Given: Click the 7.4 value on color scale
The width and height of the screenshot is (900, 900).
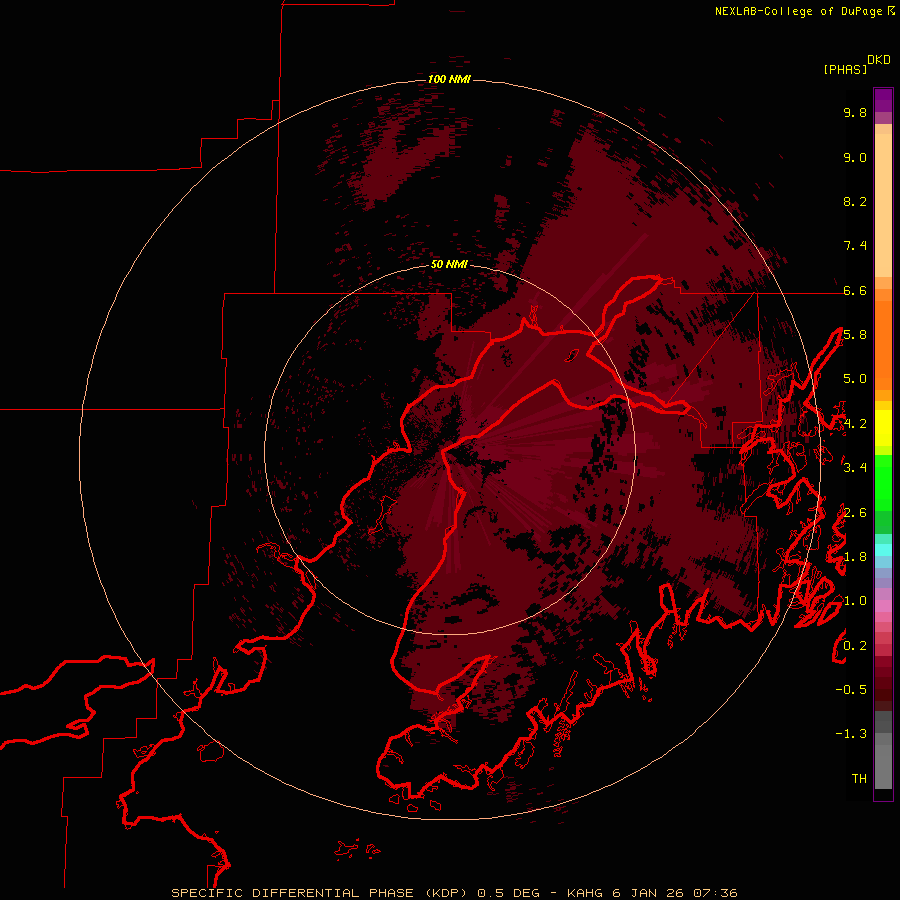Looking at the screenshot, I should (x=855, y=246).
